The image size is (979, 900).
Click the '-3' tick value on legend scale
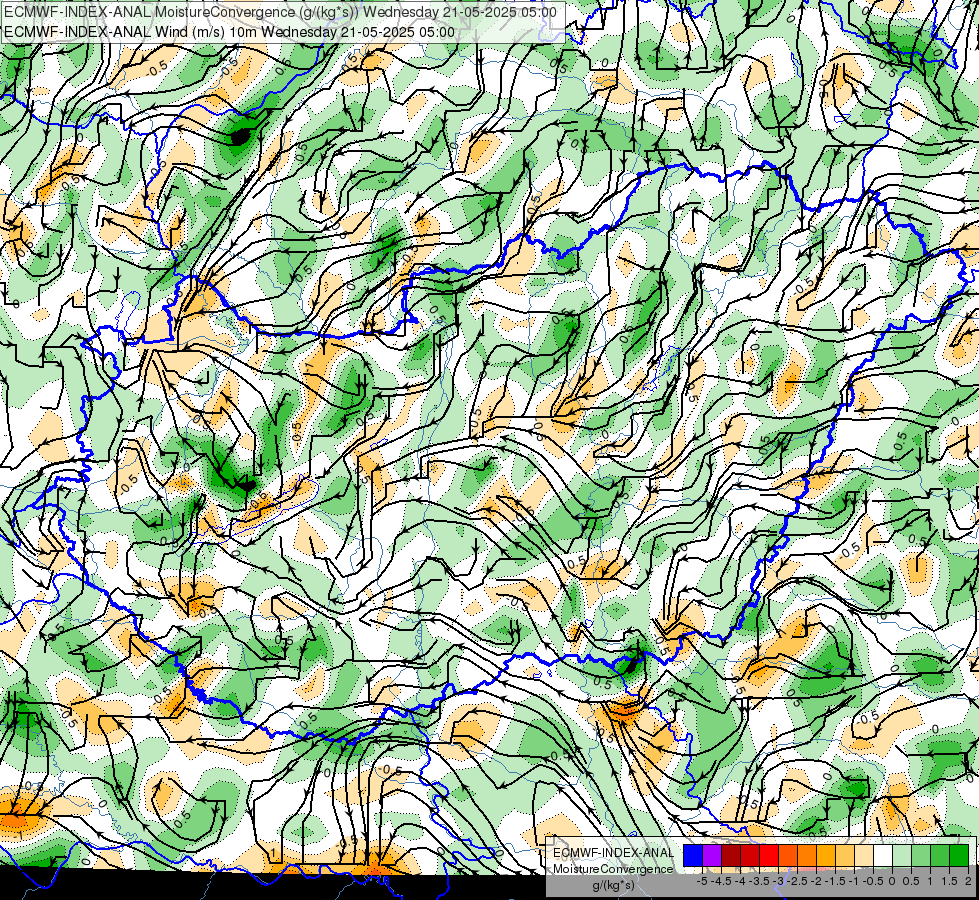[x=779, y=881]
